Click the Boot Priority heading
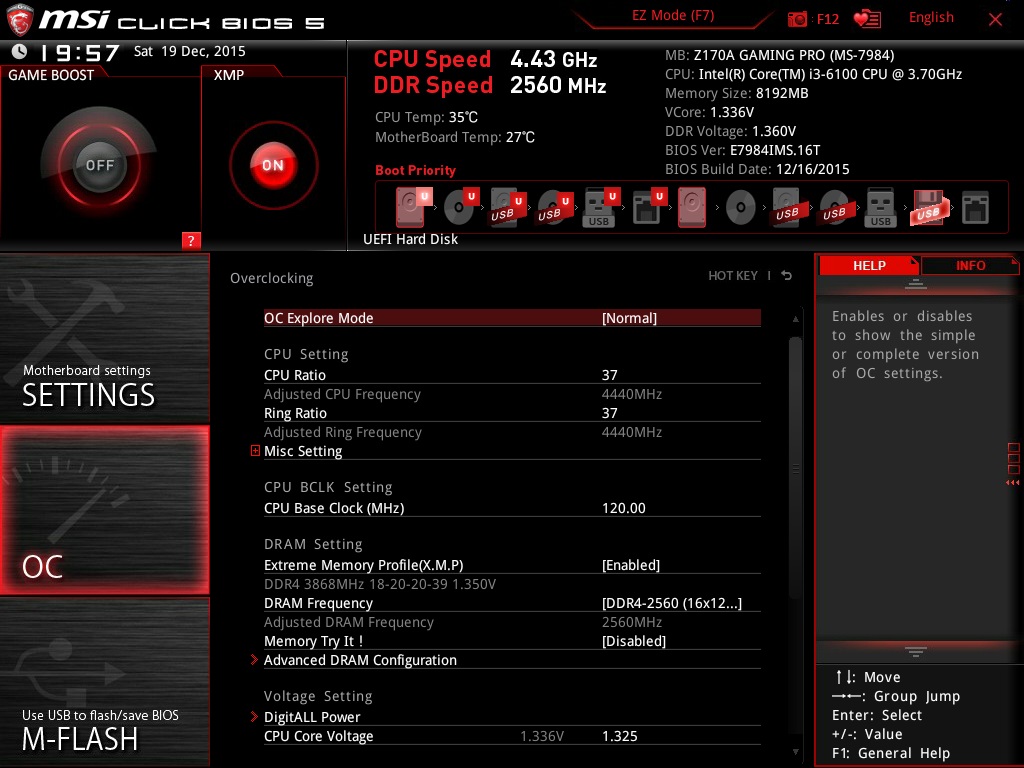The width and height of the screenshot is (1024, 768). [x=415, y=170]
